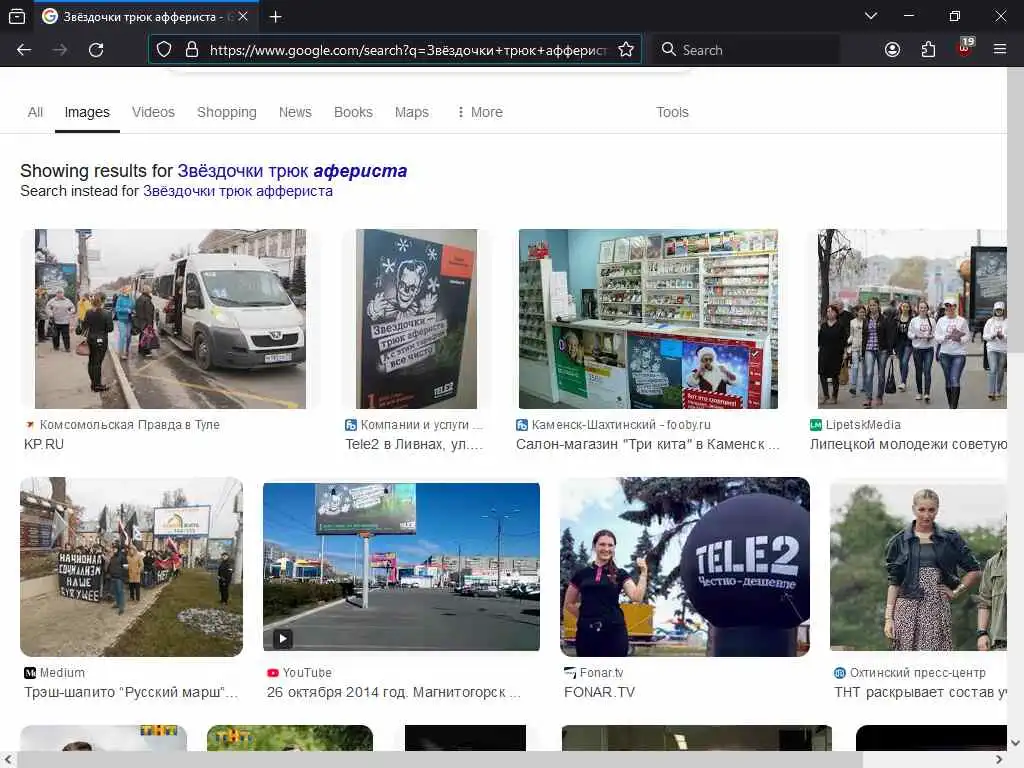Click the horizontal scrollbar thumb at bottom
This screenshot has width=1024, height=768.
pos(439,760)
